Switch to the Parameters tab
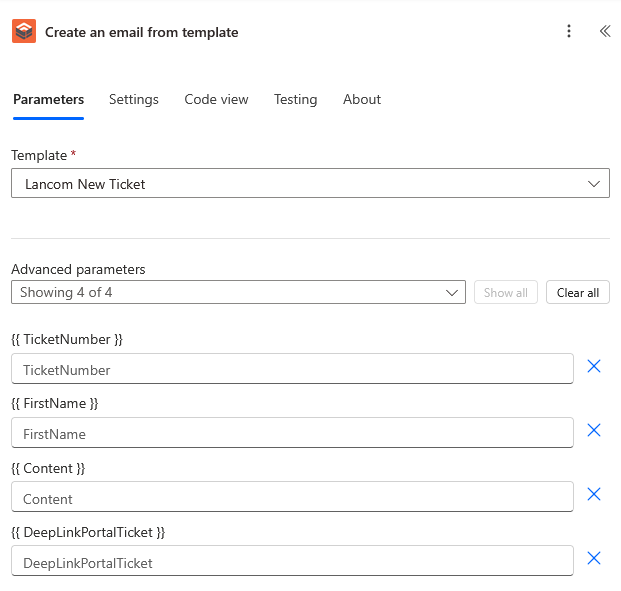The width and height of the screenshot is (621, 591). pyautogui.click(x=48, y=100)
